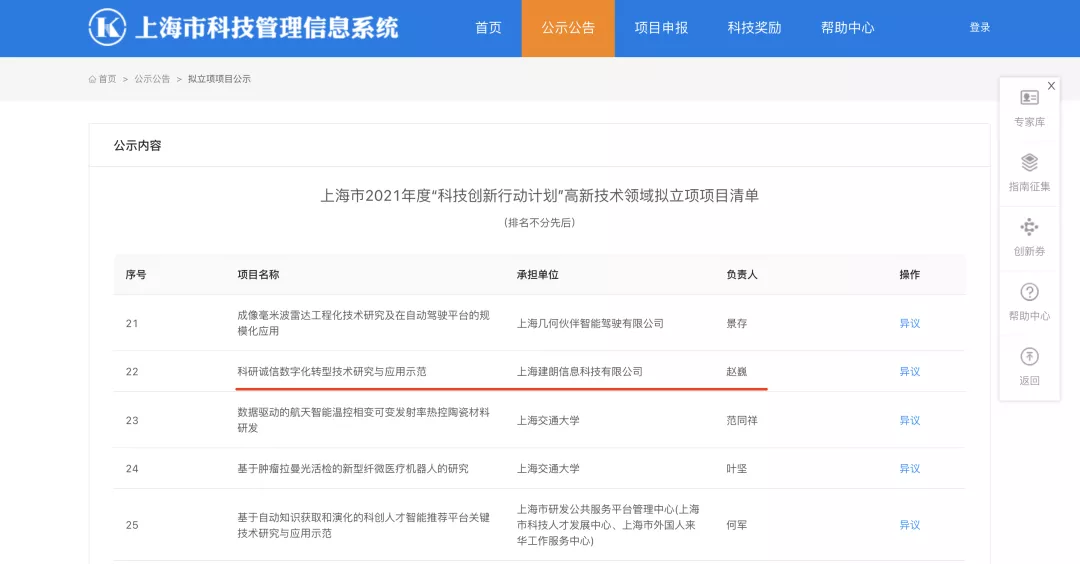
Task: Click 异议 for 叶坚's project
Action: tap(909, 468)
